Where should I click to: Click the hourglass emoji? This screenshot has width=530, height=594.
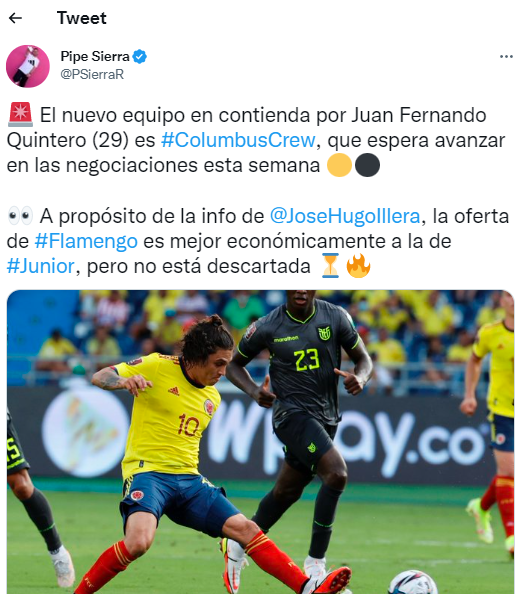330,266
